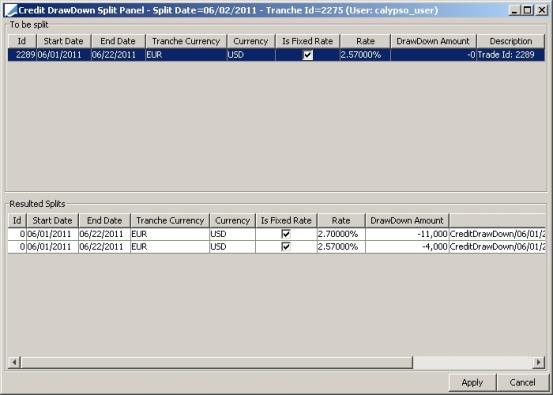Click the horizontal scrollbar thumb
The image size is (553, 395).
[x=217, y=362]
